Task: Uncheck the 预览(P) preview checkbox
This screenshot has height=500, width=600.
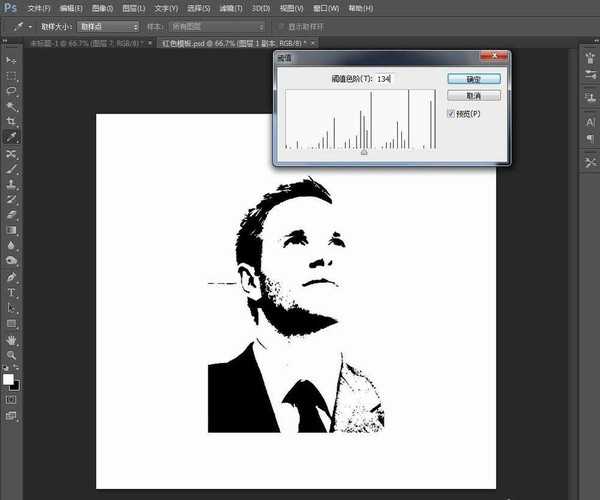Action: [450, 114]
